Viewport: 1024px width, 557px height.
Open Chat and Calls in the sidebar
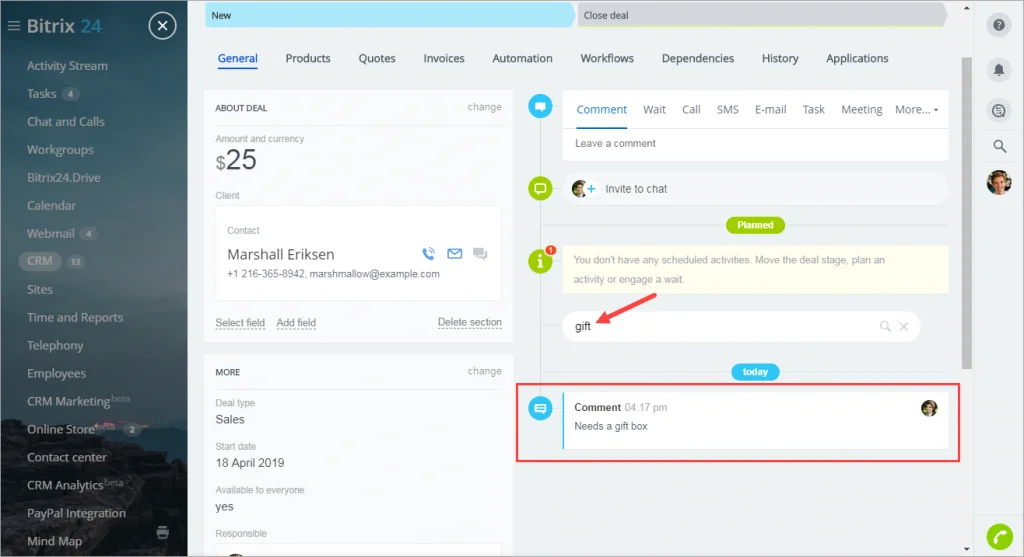point(65,121)
